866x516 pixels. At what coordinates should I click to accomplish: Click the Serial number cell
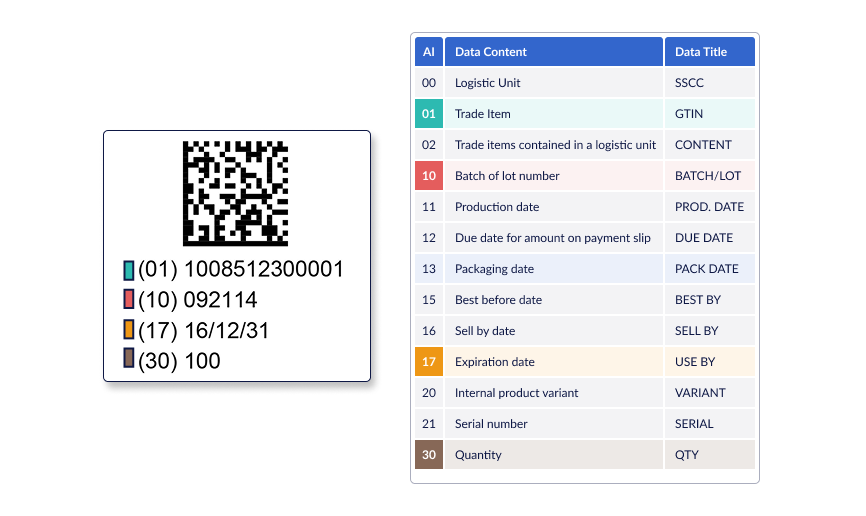(554, 424)
